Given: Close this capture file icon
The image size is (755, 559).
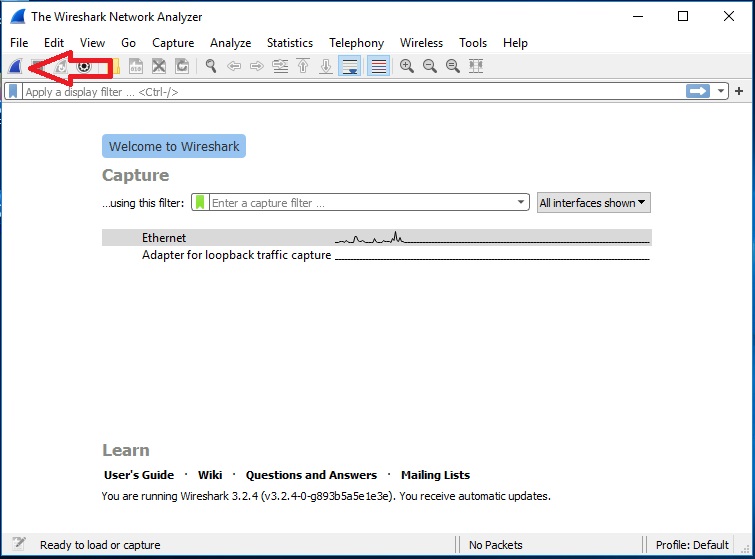Looking at the screenshot, I should 159,66.
